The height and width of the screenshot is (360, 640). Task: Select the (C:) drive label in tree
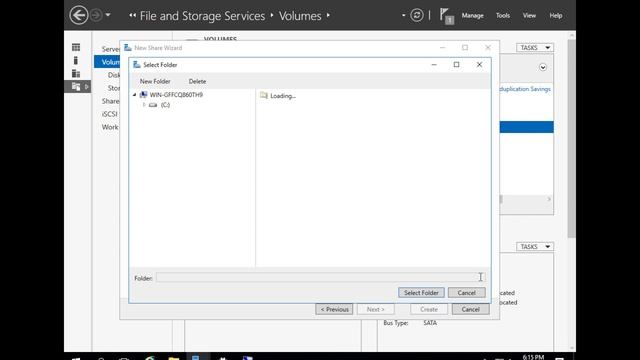coord(165,105)
